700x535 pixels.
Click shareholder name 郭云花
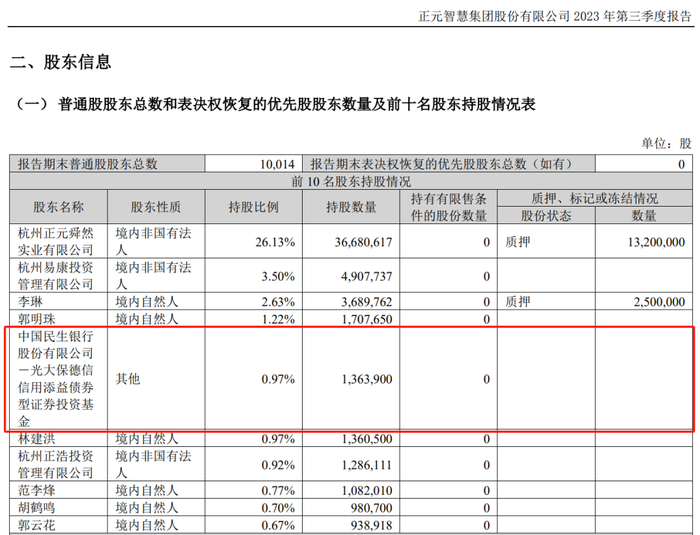pyautogui.click(x=37, y=525)
